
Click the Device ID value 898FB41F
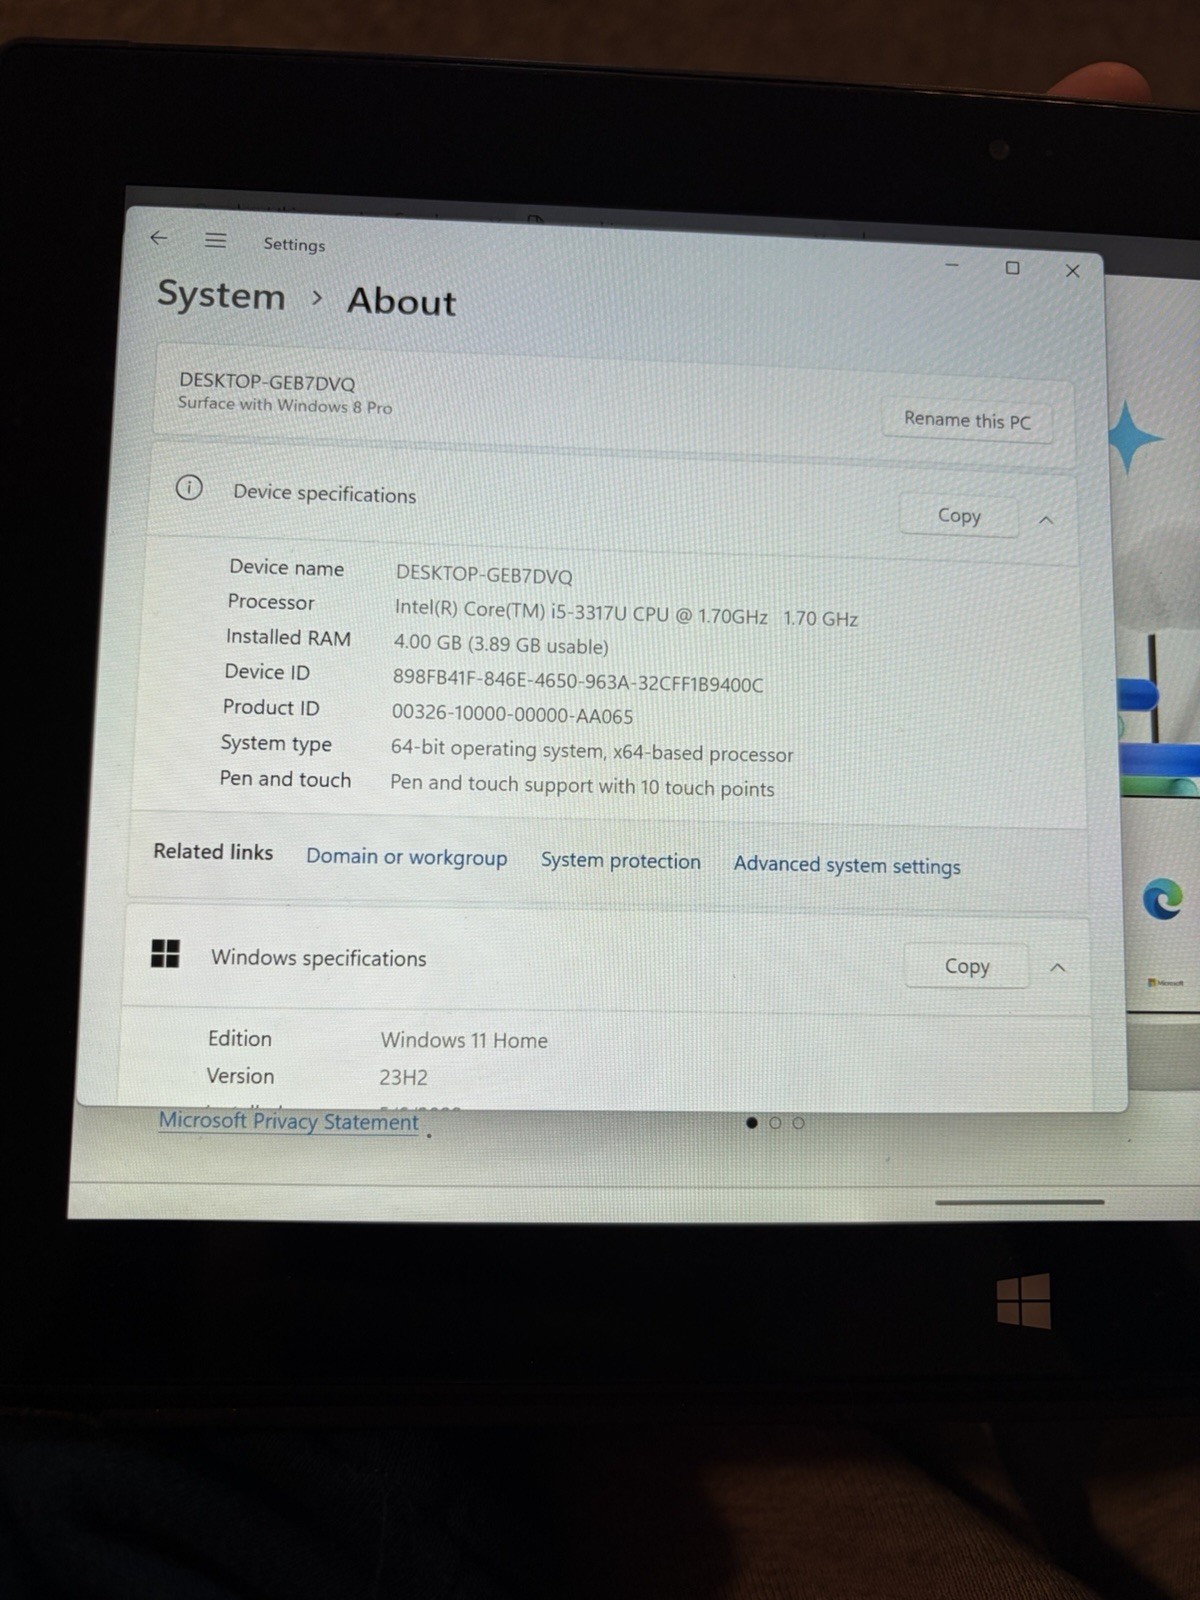click(x=578, y=681)
